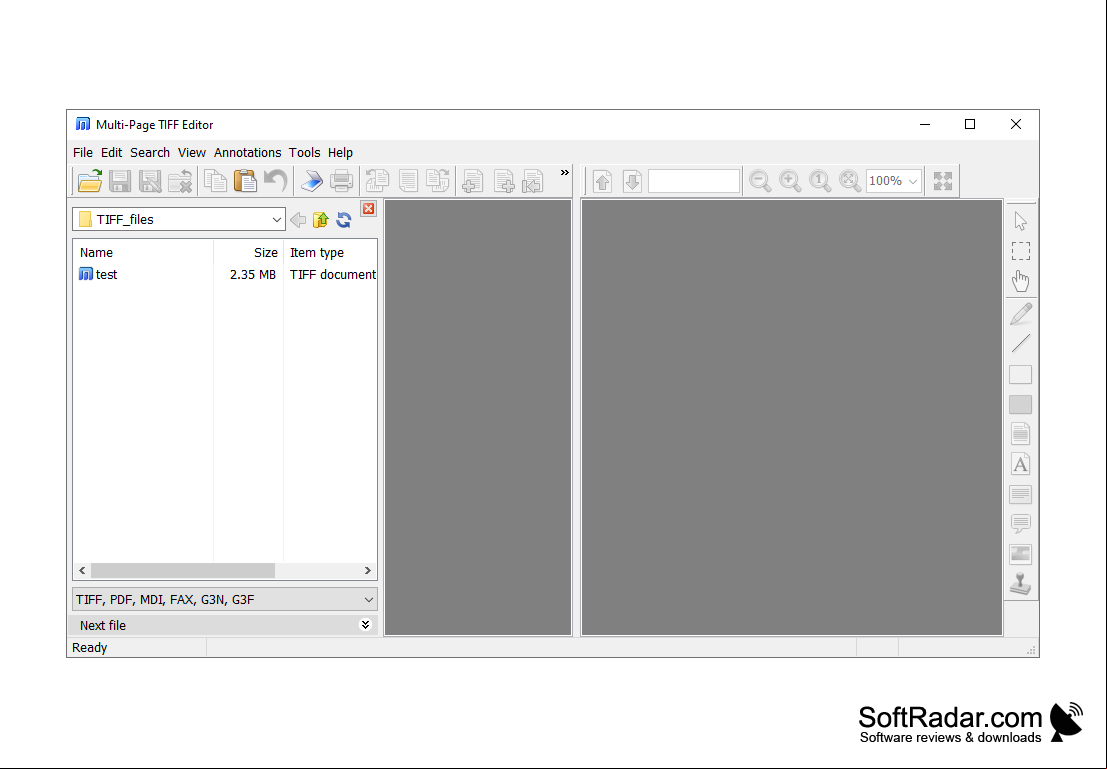Select the speech bubble note tool
Viewport: 1107px width, 769px height.
tap(1020, 523)
